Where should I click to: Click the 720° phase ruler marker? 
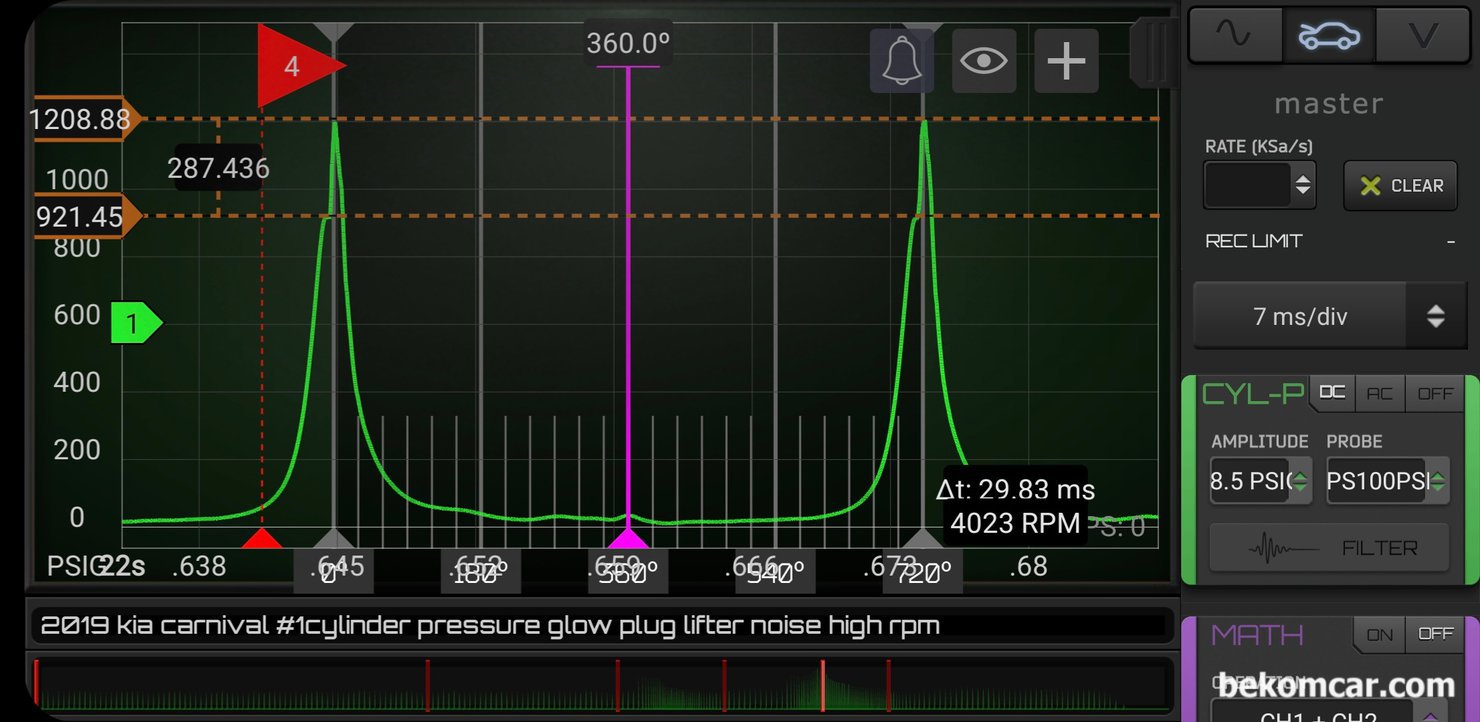click(923, 571)
